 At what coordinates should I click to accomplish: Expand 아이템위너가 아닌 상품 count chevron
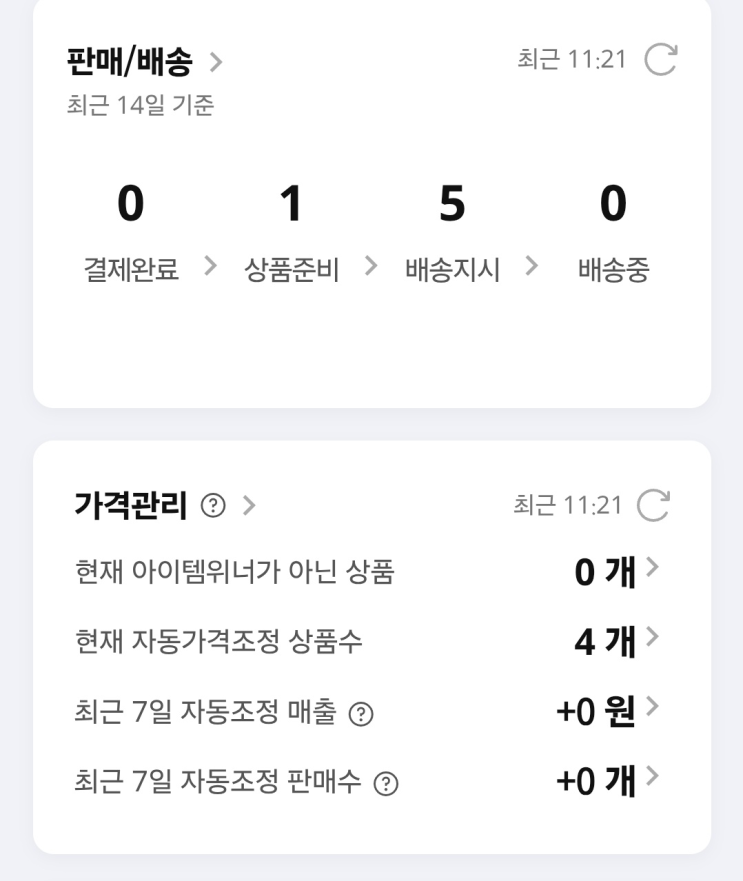653,568
